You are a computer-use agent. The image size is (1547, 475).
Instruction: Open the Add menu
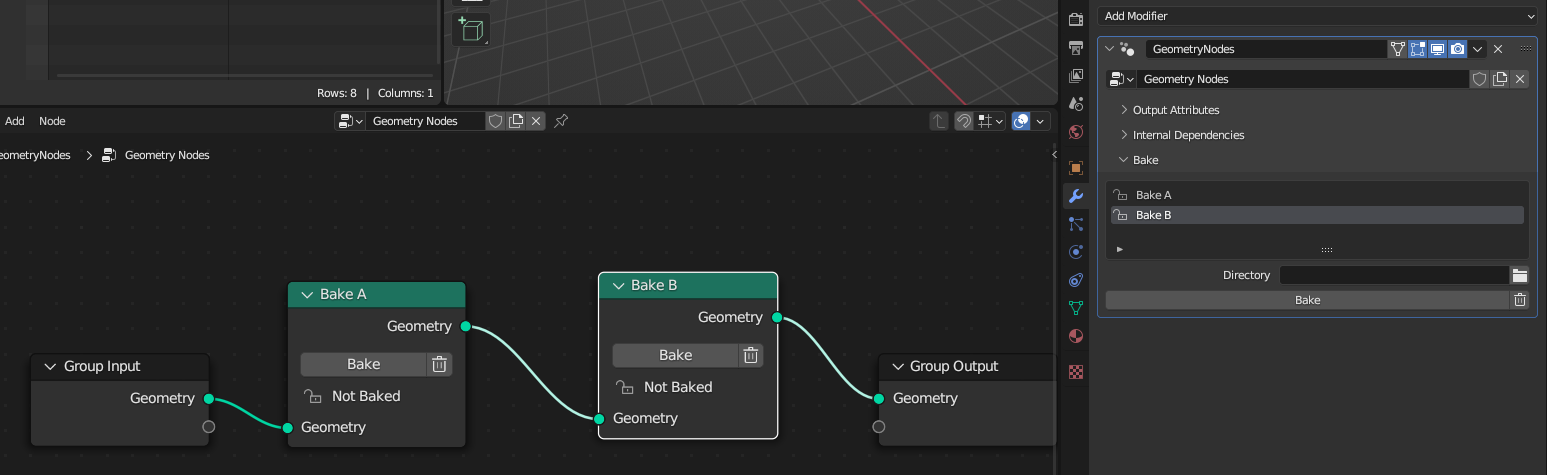pyautogui.click(x=15, y=121)
